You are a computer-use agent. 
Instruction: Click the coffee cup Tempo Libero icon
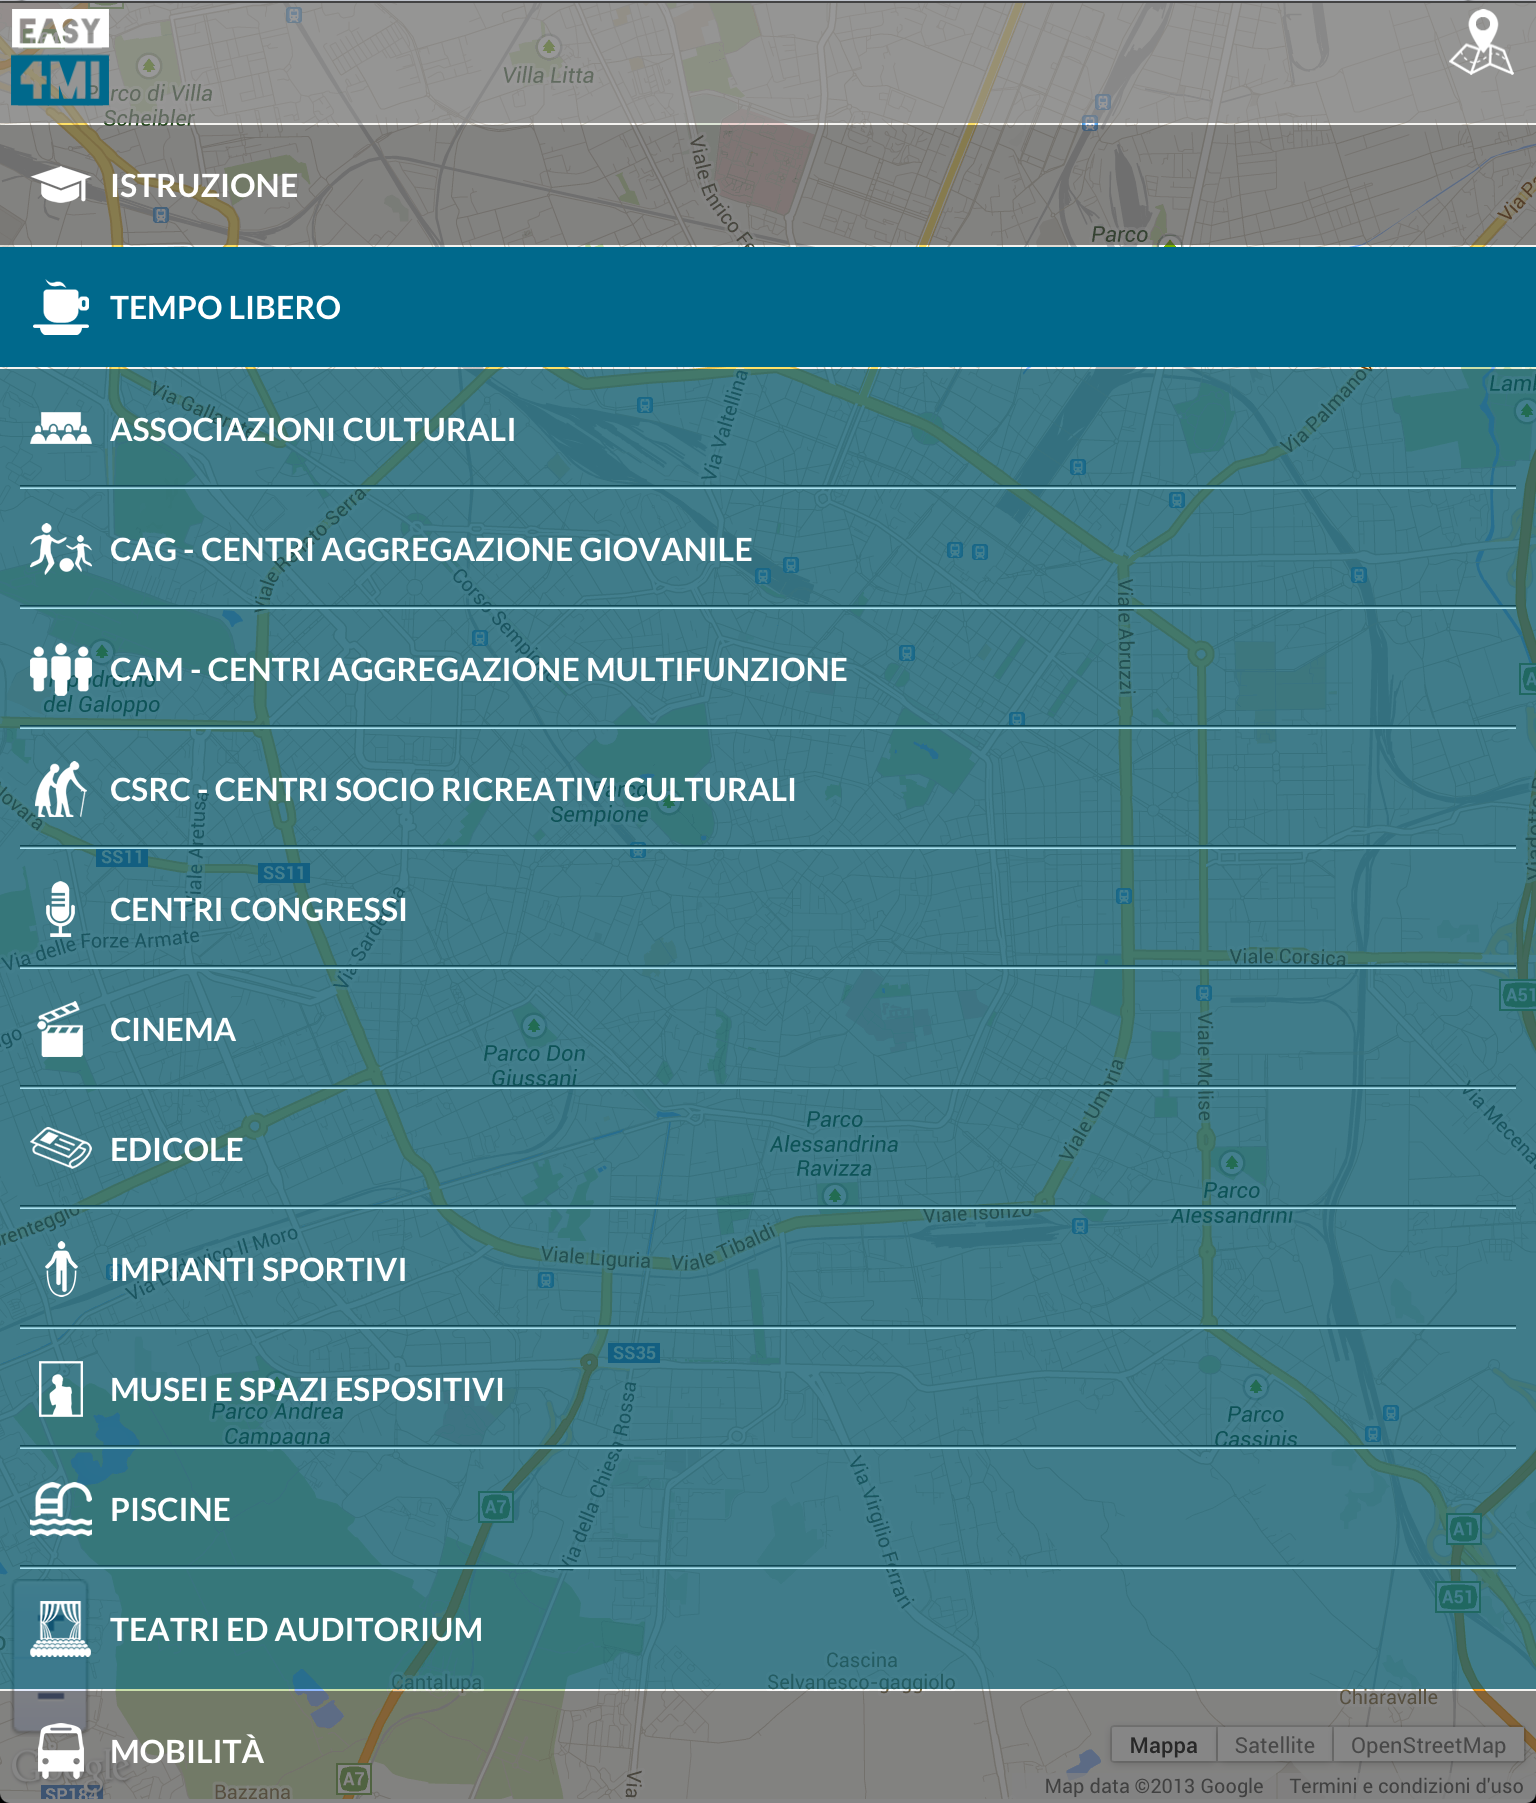click(x=60, y=308)
